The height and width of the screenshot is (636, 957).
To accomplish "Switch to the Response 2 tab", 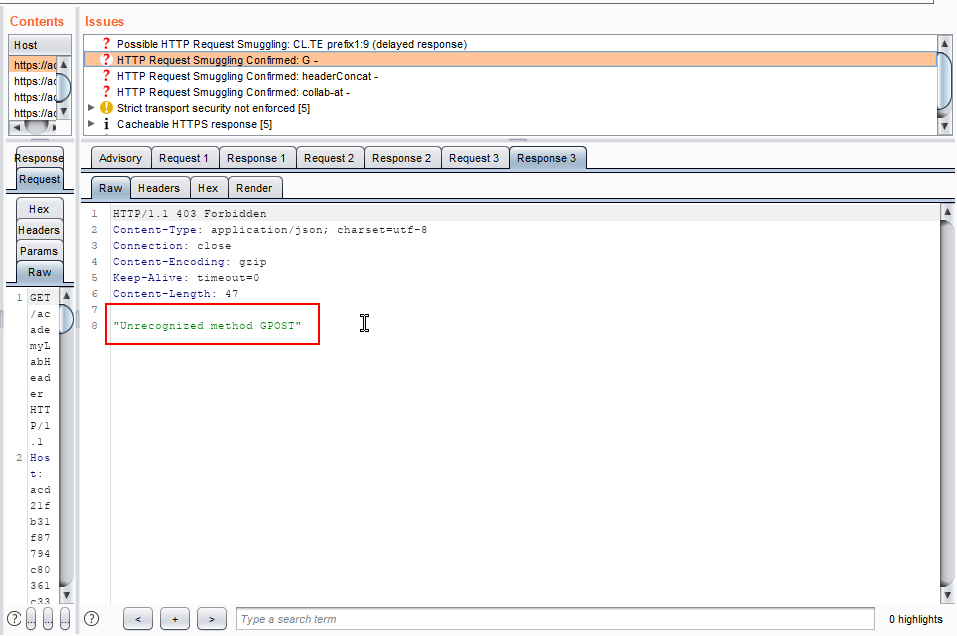I will 402,158.
